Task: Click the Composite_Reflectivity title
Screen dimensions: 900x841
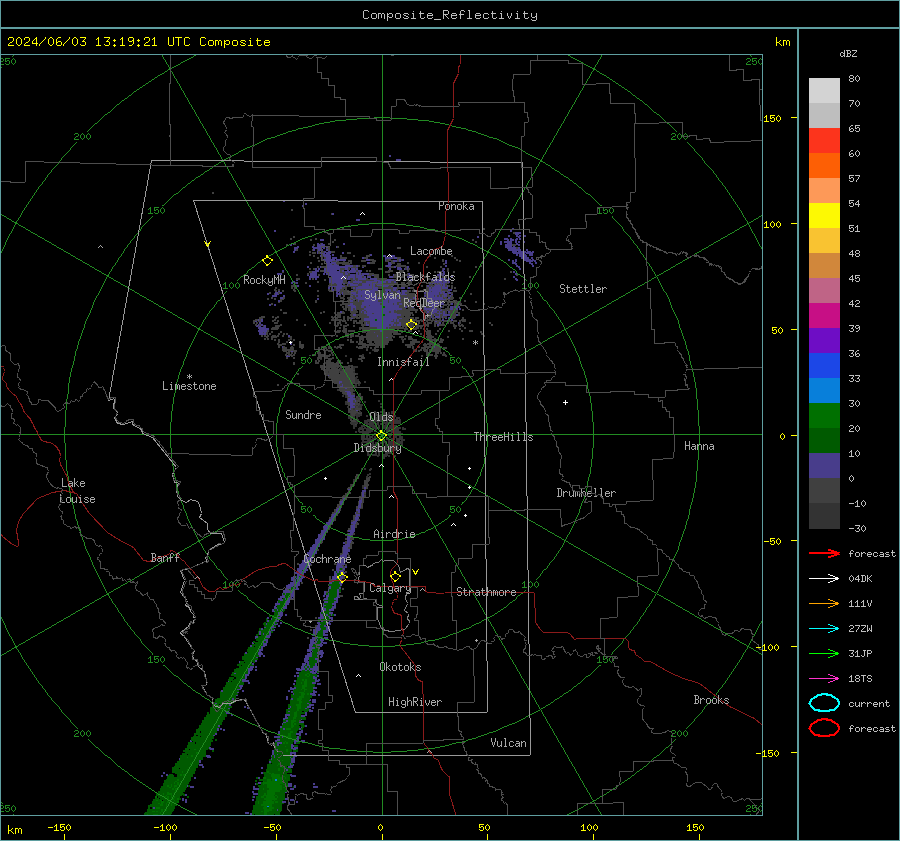Action: 450,15
